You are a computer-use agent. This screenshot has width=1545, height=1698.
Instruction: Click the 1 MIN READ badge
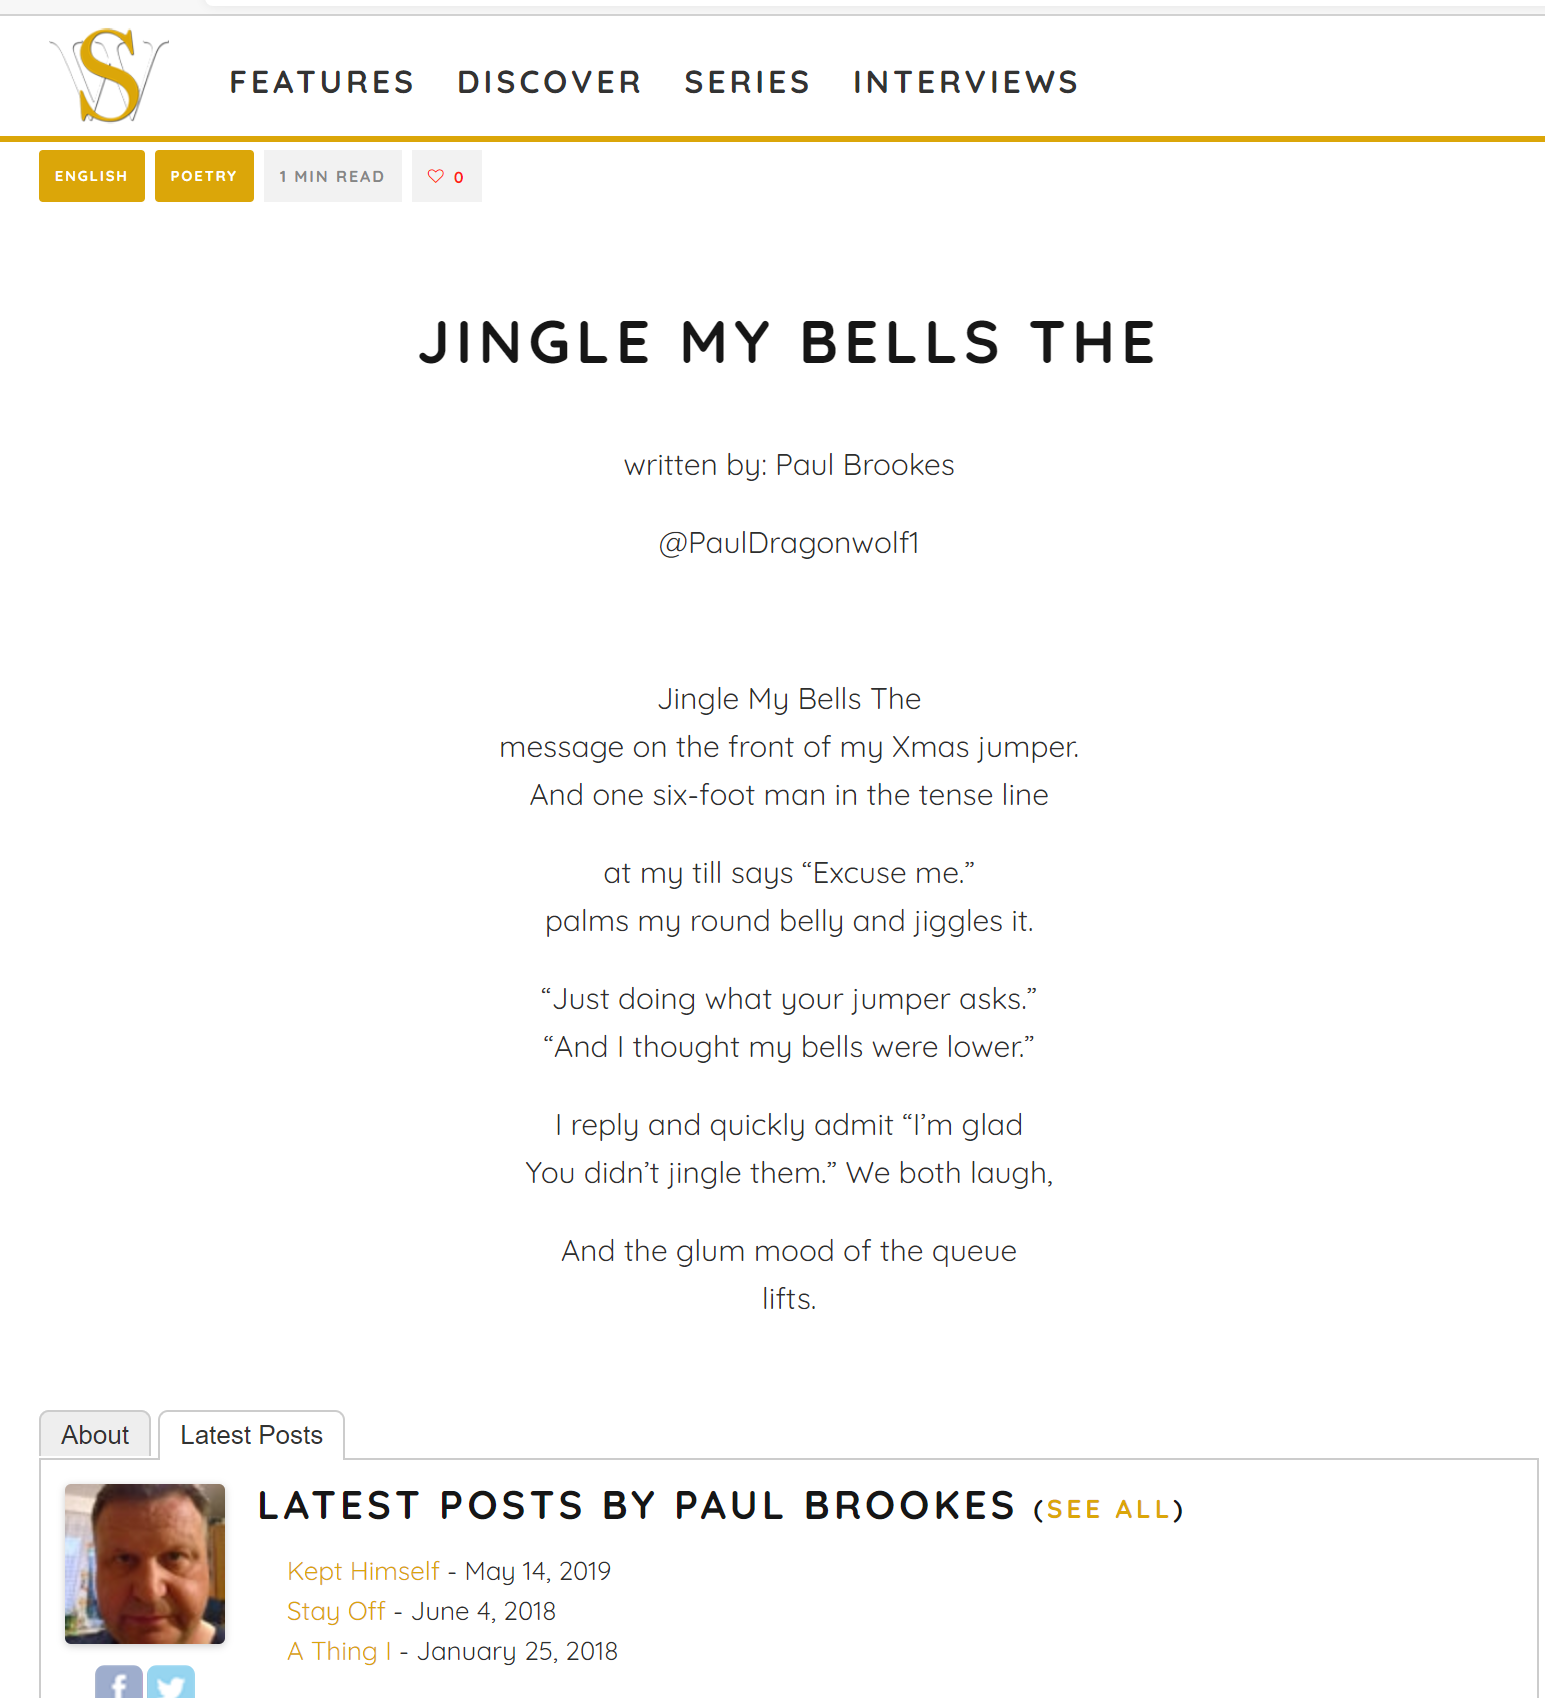tap(332, 176)
